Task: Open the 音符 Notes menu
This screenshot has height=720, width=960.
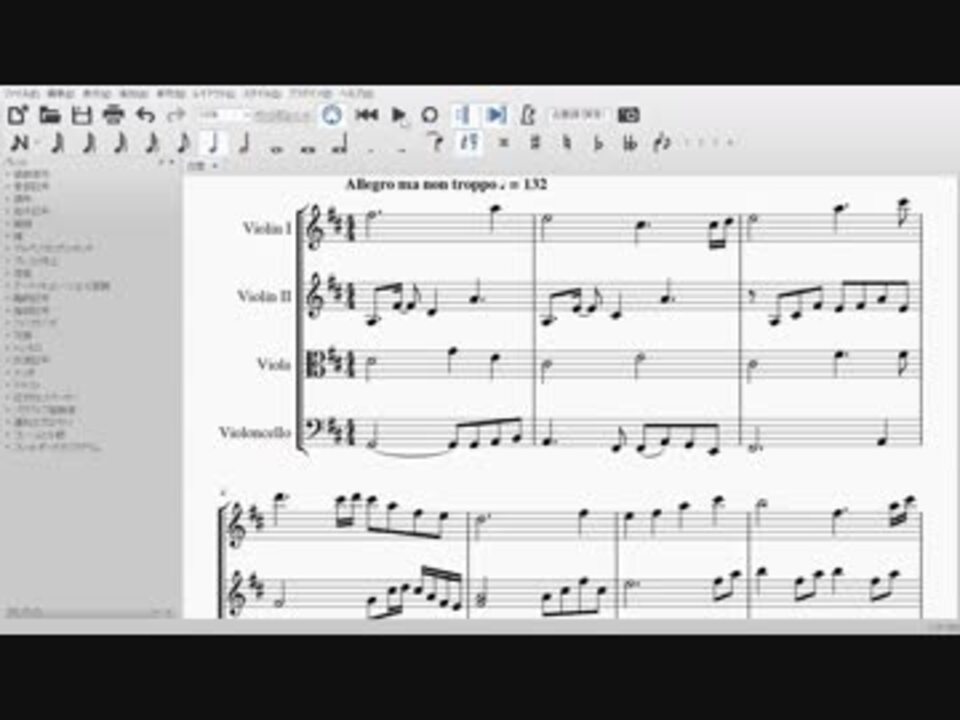Action: (x=171, y=94)
